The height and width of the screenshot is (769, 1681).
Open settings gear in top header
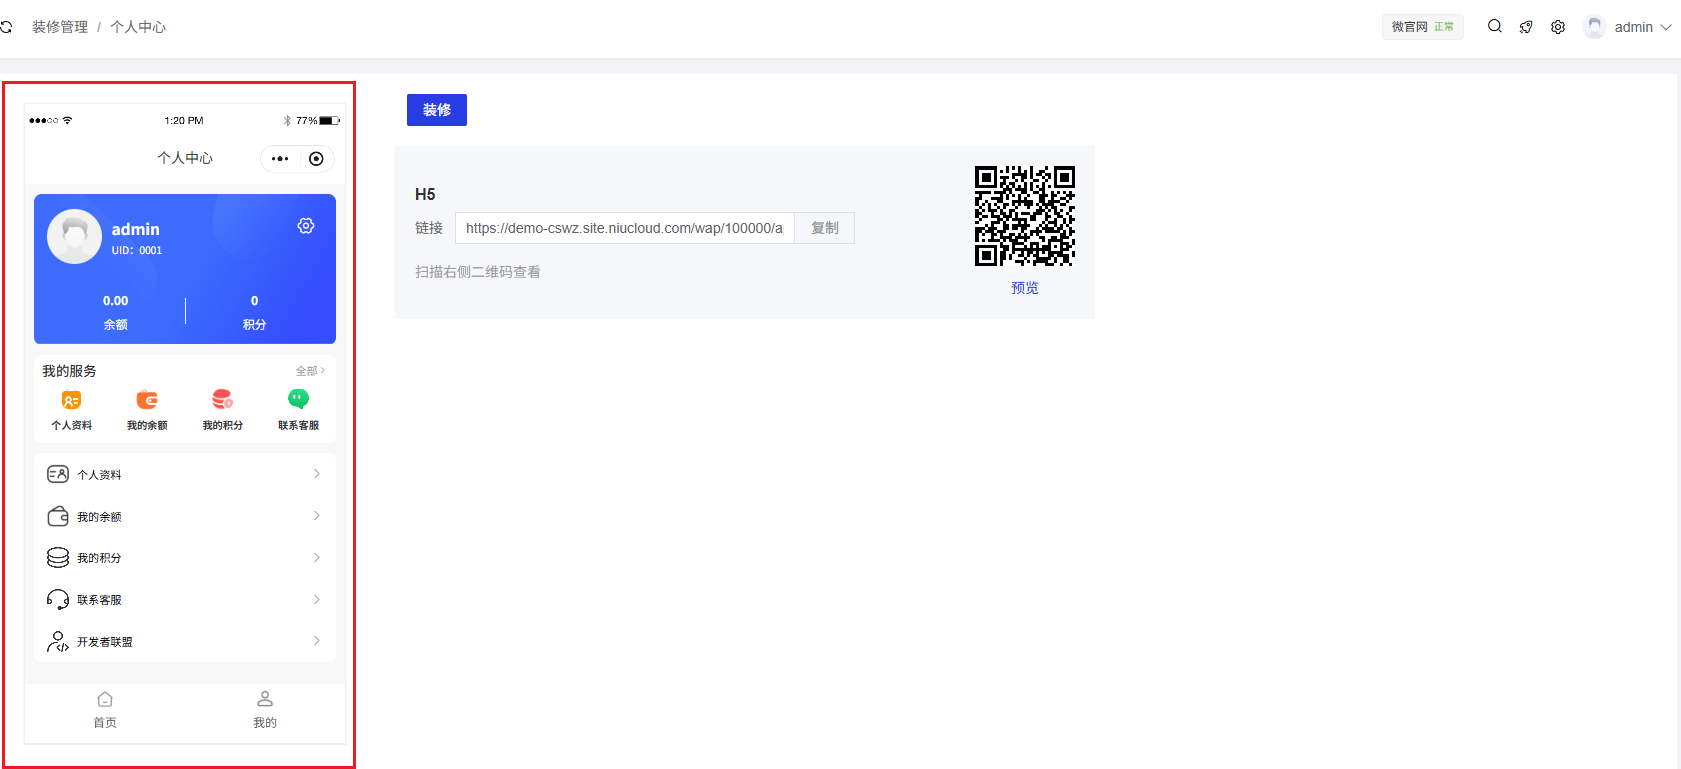[1558, 27]
